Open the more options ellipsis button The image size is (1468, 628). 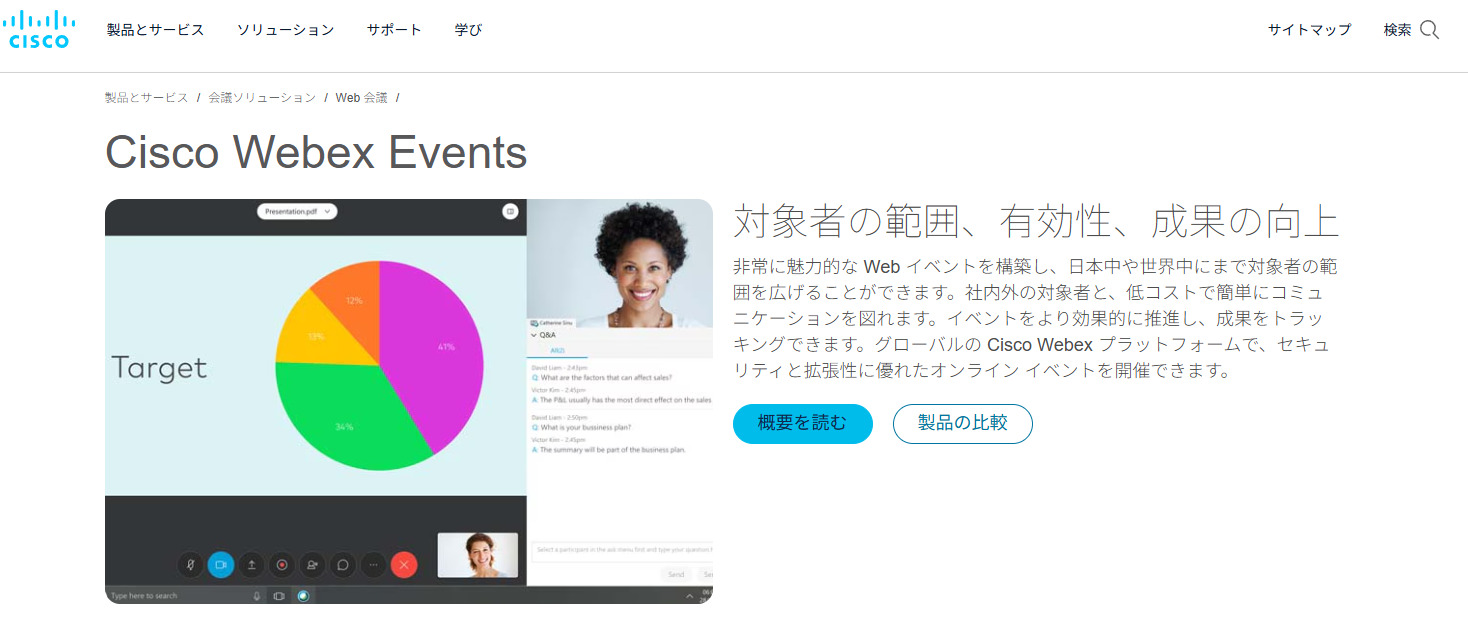(373, 564)
